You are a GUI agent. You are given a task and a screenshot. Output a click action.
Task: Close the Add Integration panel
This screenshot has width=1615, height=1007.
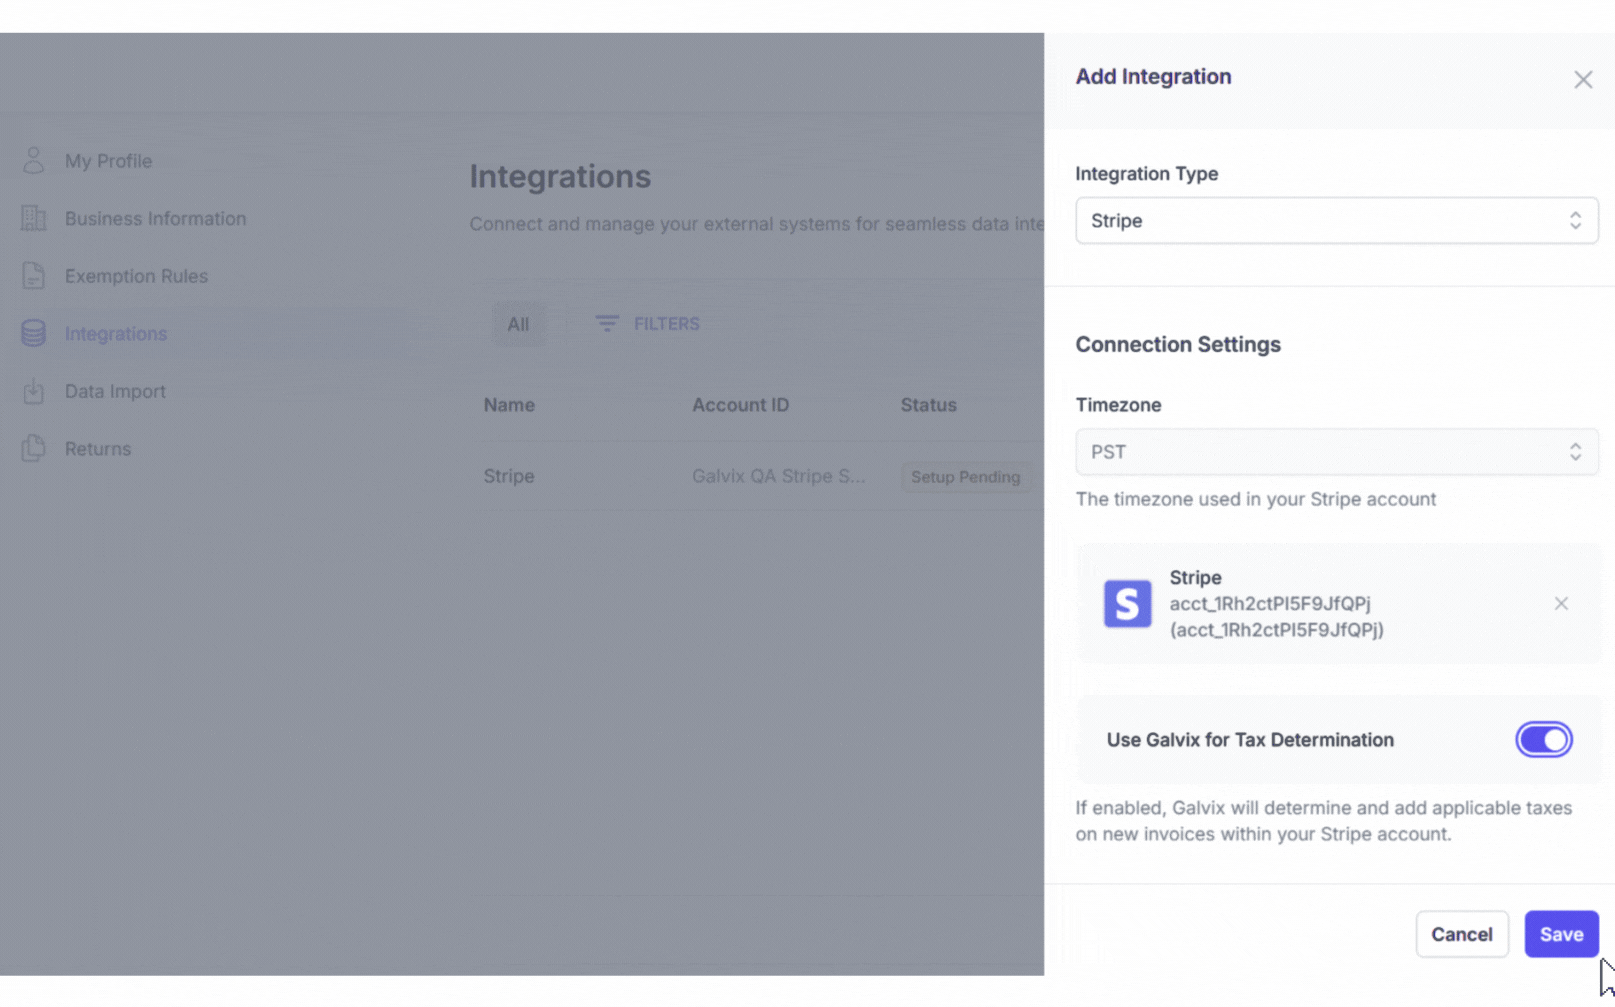(x=1582, y=79)
